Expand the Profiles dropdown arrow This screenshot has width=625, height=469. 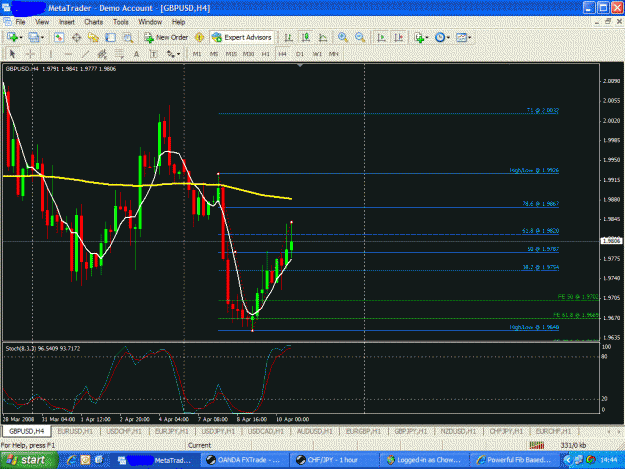point(42,38)
